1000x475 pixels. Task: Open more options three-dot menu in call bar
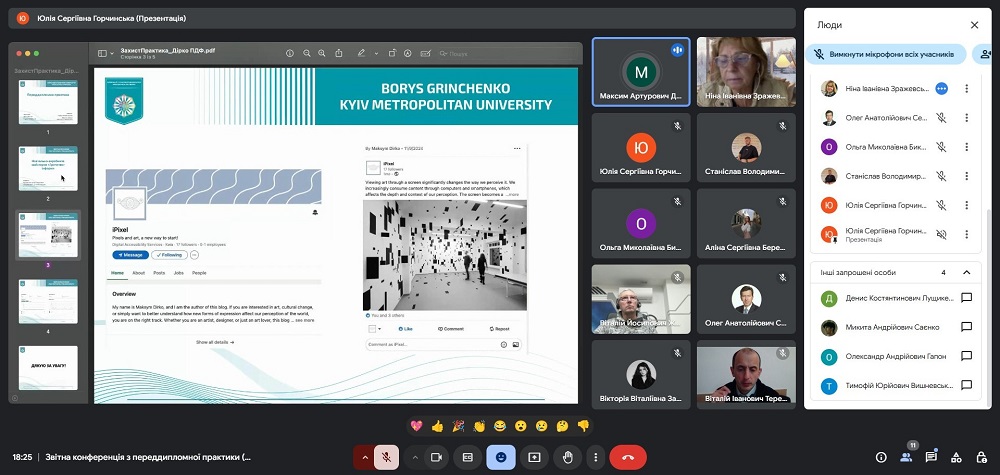pos(595,457)
